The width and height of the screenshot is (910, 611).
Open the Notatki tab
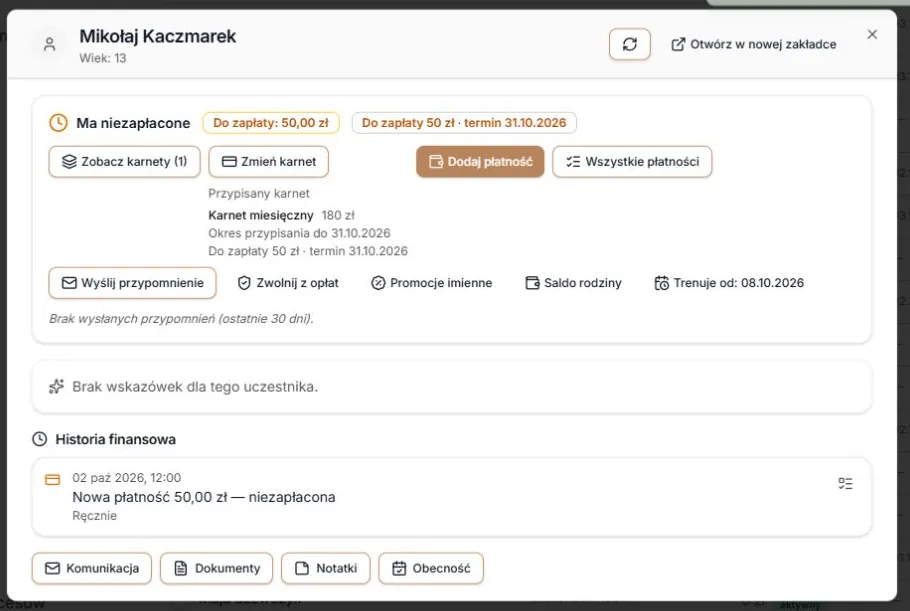[326, 569]
